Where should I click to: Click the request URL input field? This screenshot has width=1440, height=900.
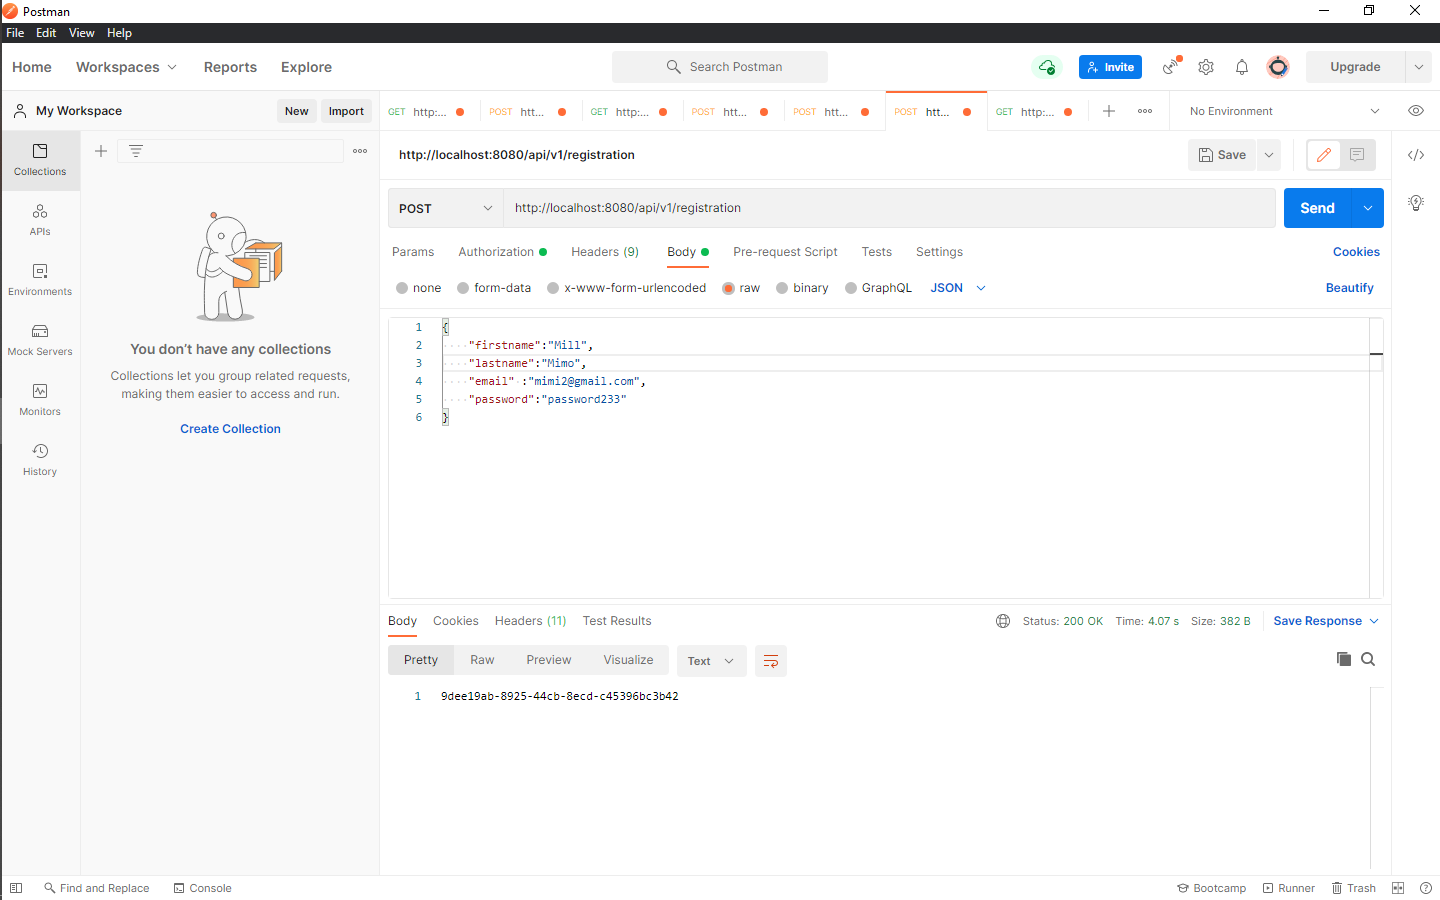[x=889, y=208]
